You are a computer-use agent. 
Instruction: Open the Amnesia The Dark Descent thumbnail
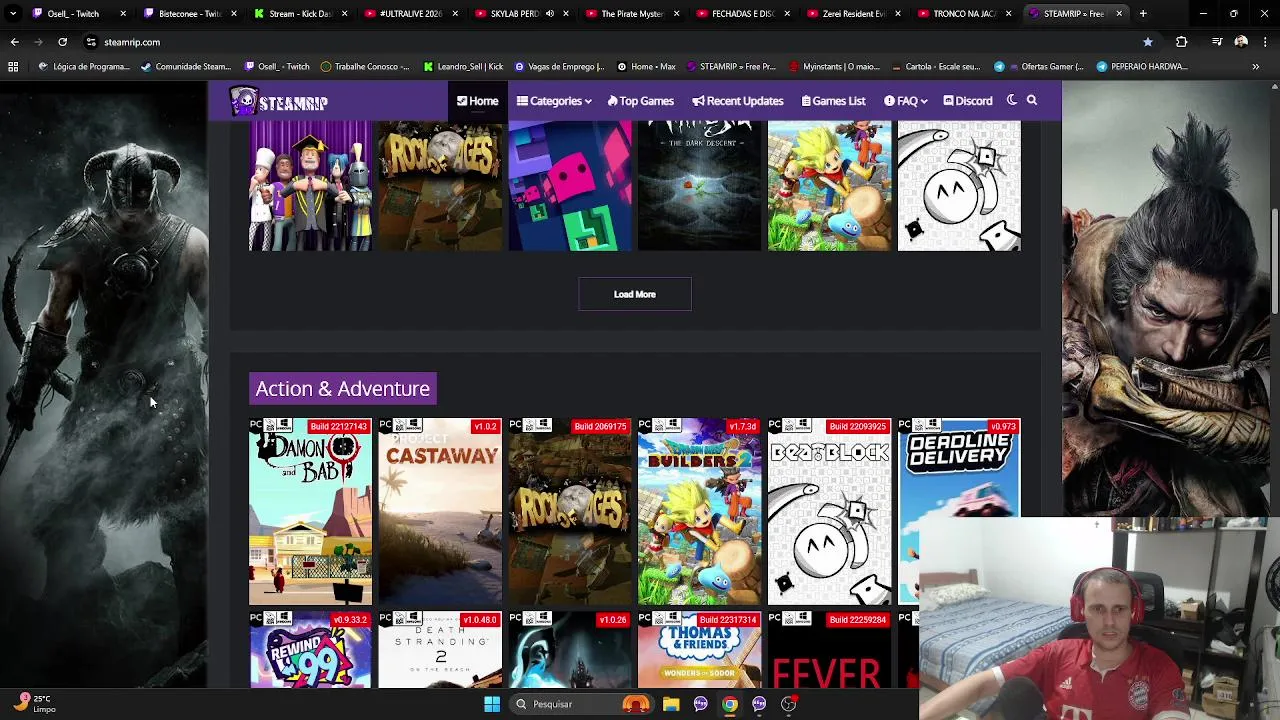(x=700, y=185)
